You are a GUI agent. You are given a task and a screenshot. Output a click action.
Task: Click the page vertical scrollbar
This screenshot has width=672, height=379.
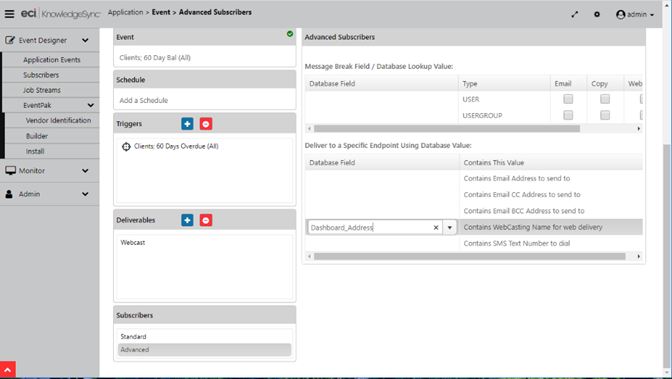coord(666,255)
